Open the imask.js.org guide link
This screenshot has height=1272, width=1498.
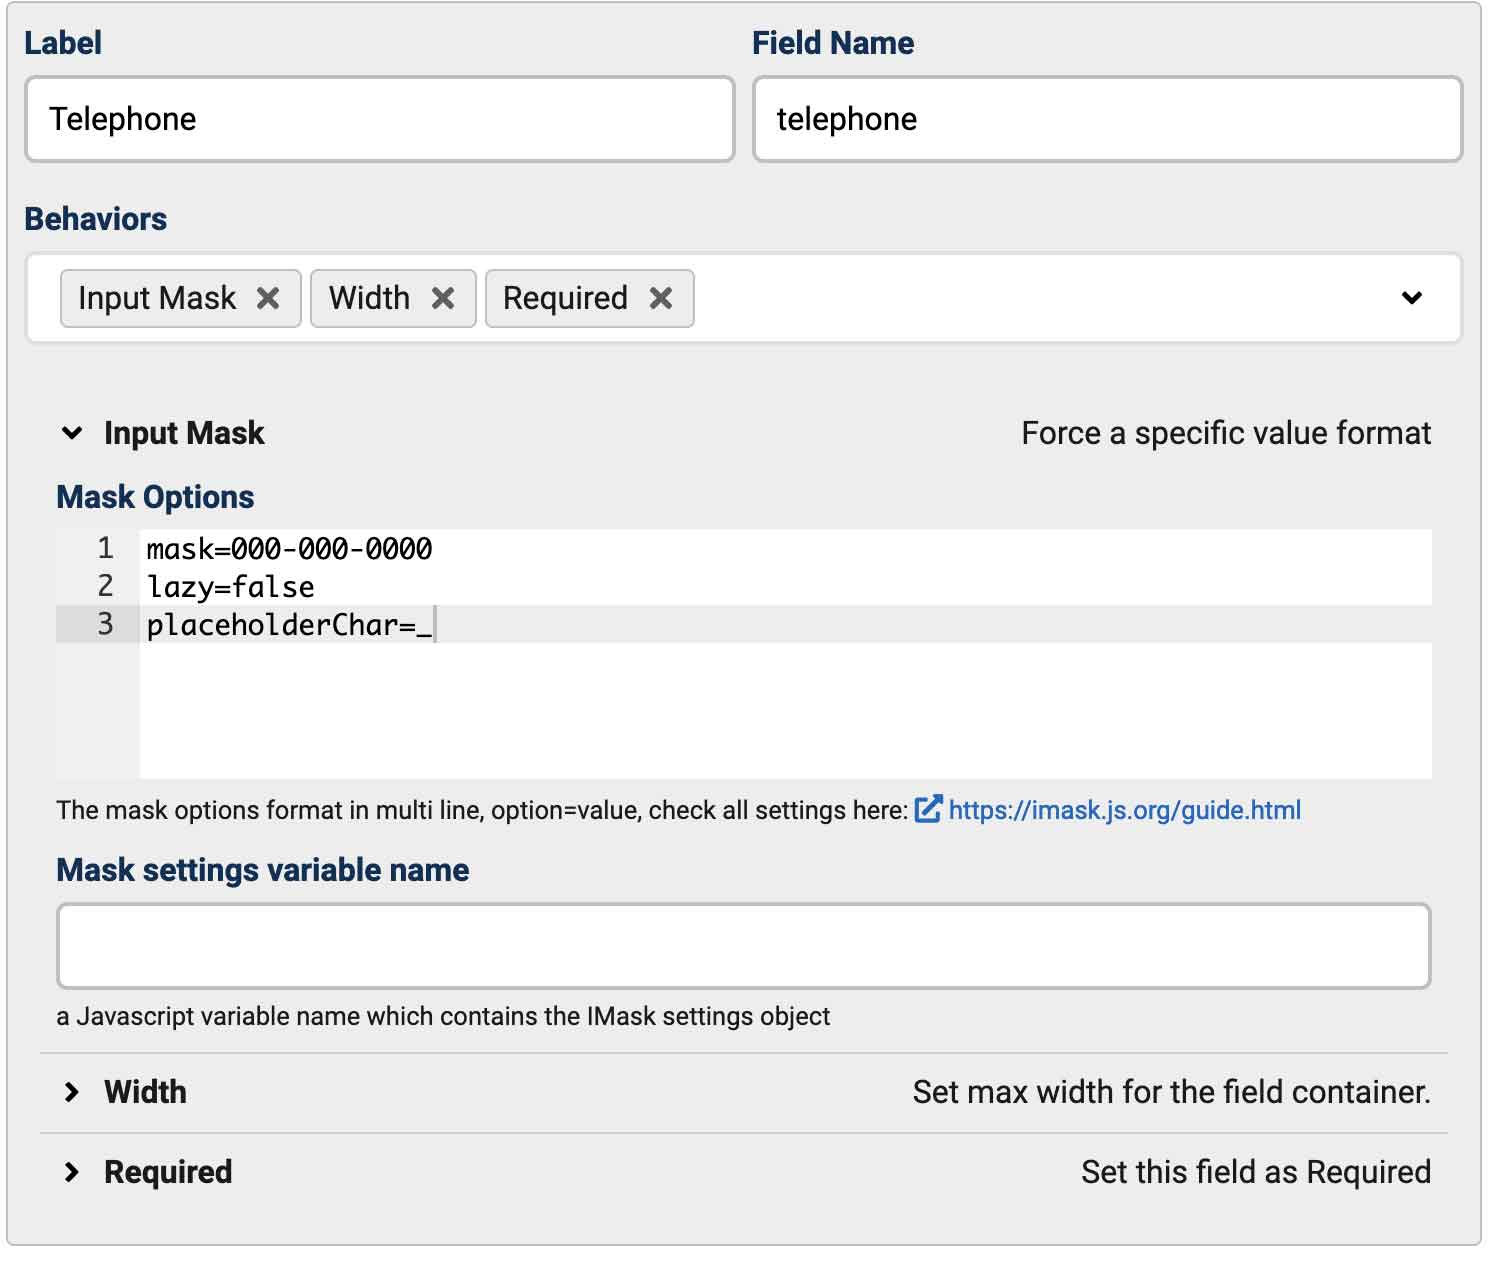click(x=1124, y=810)
